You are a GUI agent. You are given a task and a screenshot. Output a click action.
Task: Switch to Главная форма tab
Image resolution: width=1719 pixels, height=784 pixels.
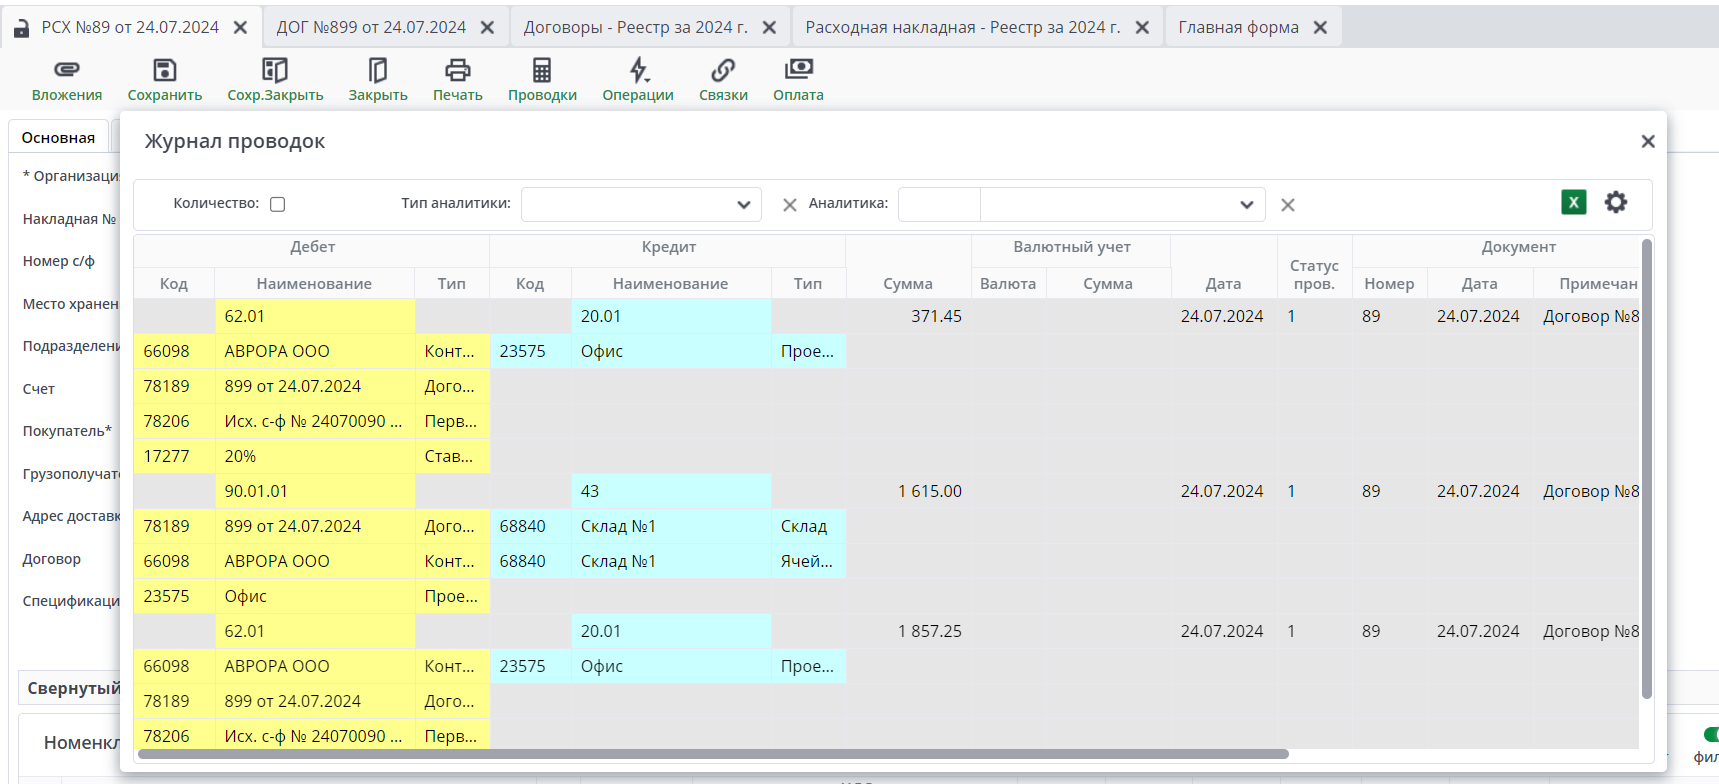tap(1238, 27)
